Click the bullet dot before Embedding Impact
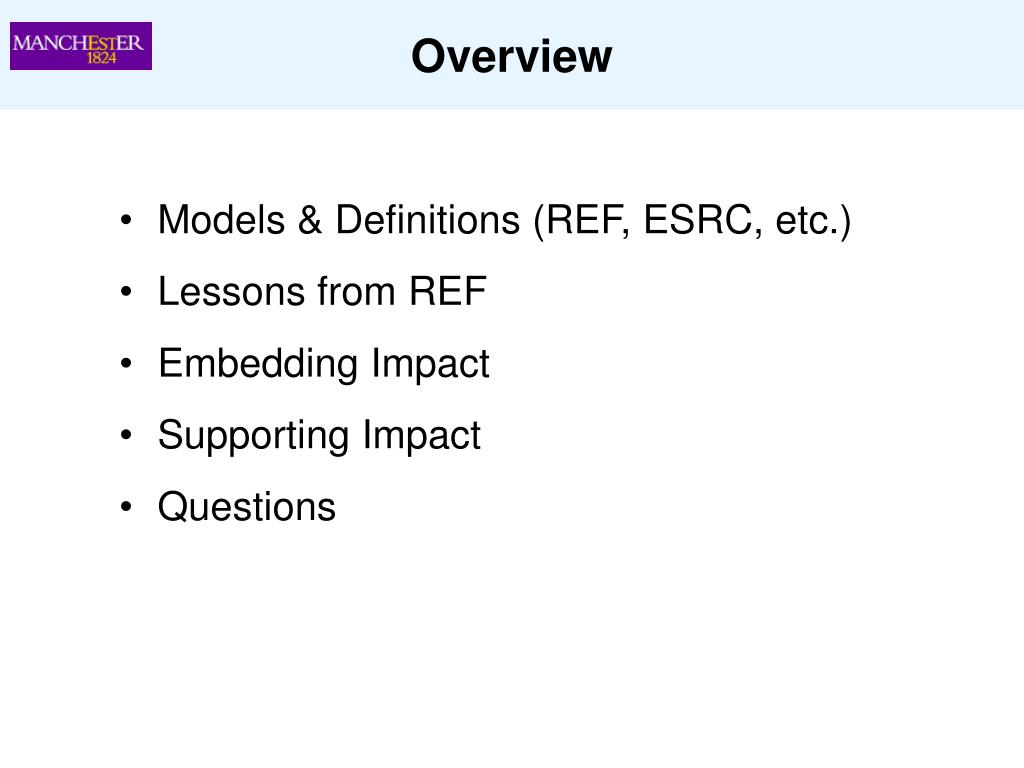1024x768 pixels. pyautogui.click(x=126, y=364)
